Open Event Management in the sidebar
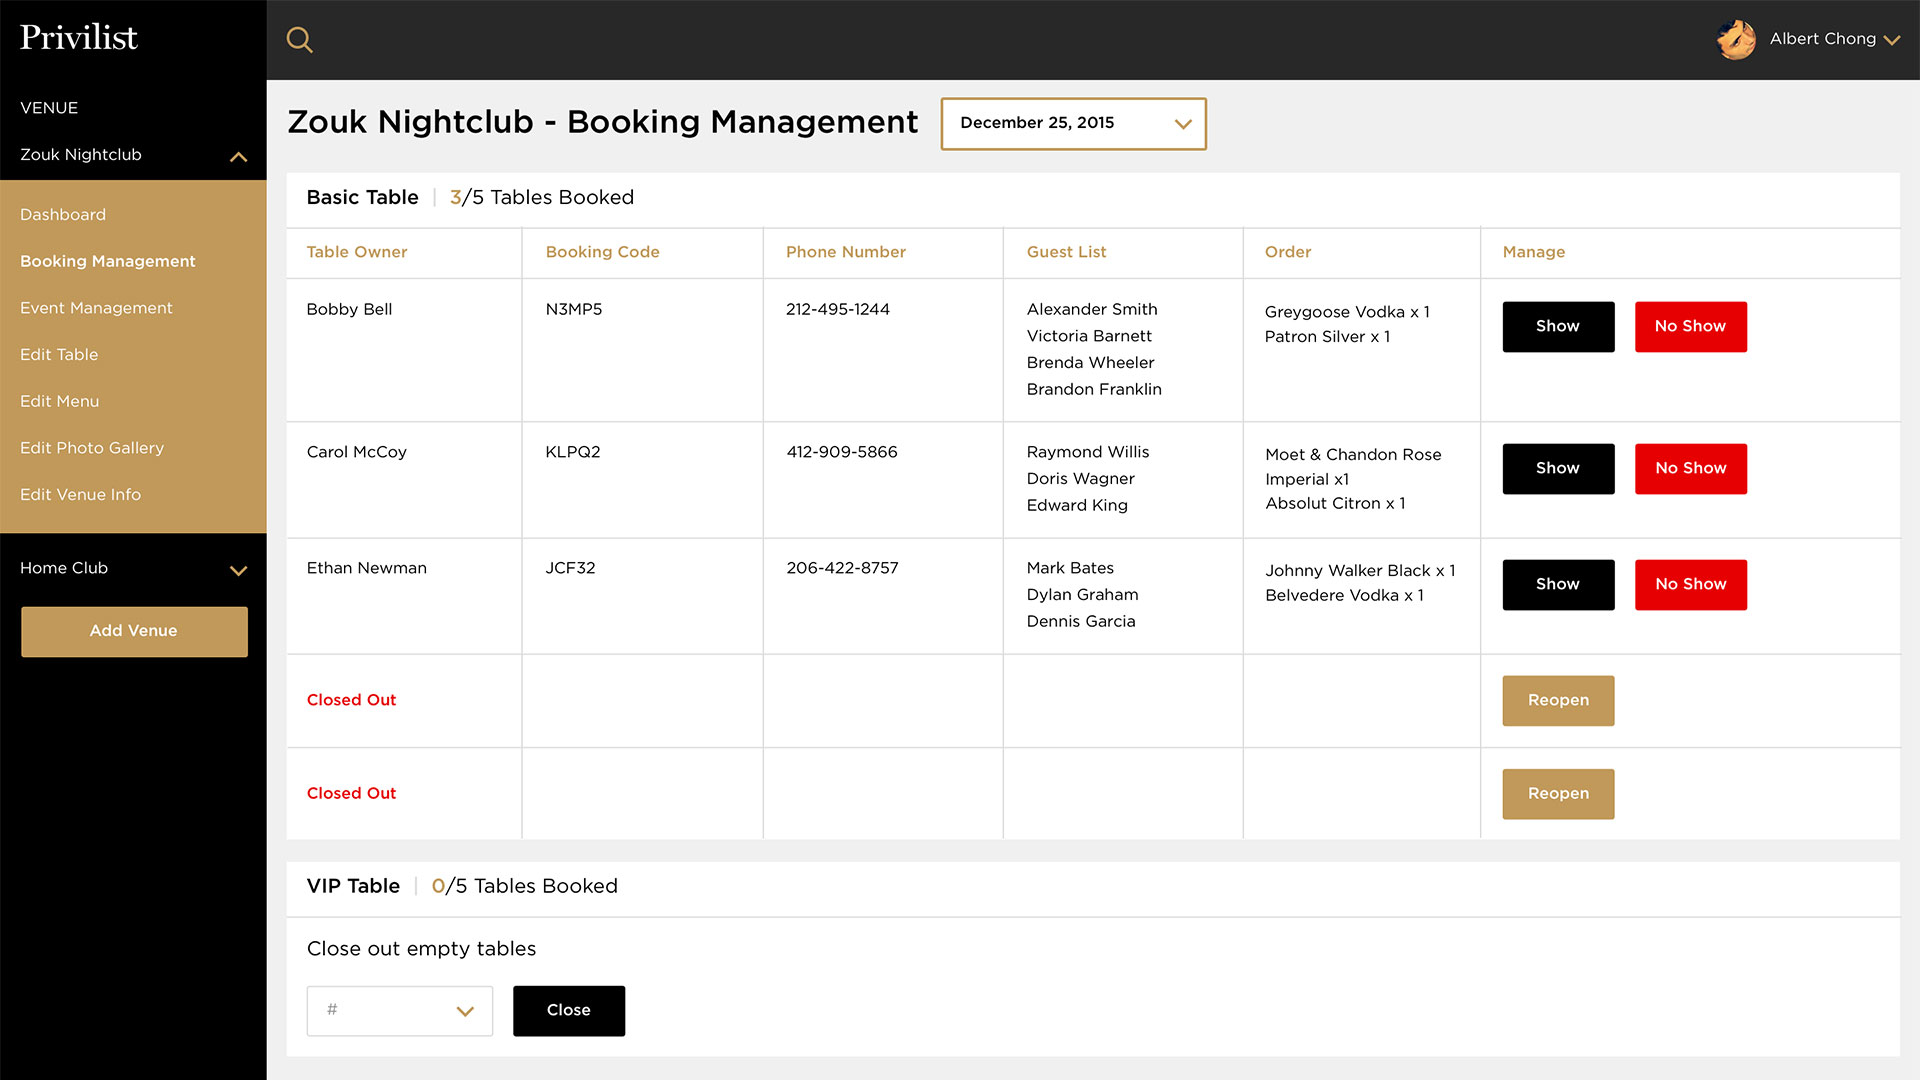Viewport: 1920px width, 1080px height. pyautogui.click(x=96, y=308)
